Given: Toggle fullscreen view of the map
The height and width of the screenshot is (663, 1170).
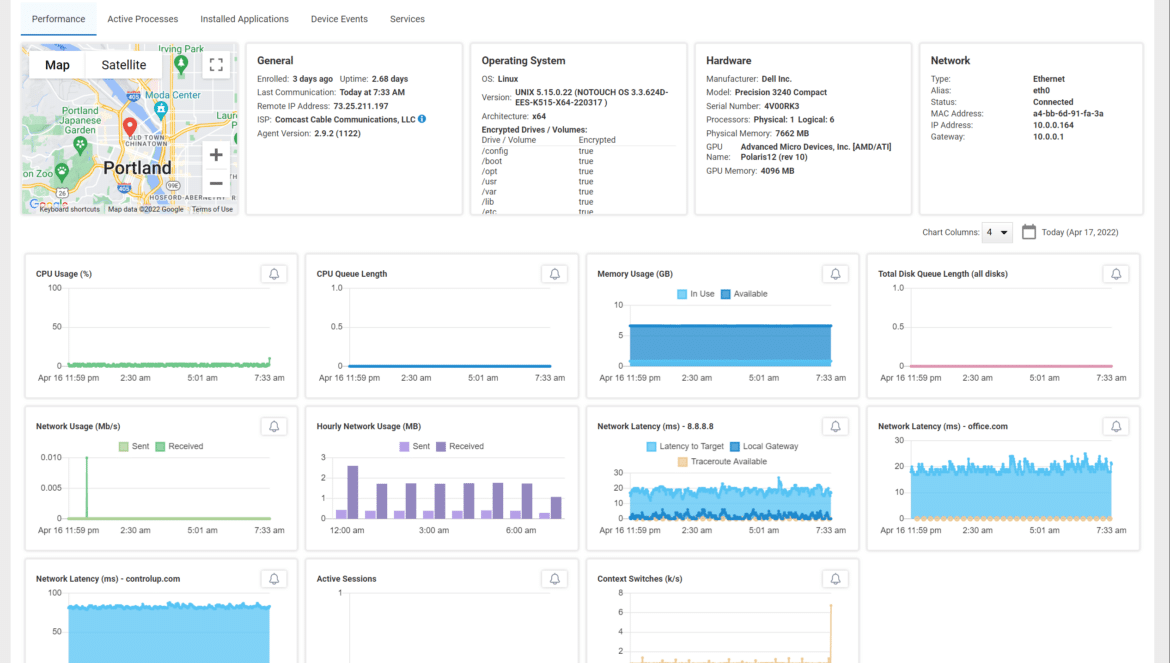Looking at the screenshot, I should pos(216,65).
